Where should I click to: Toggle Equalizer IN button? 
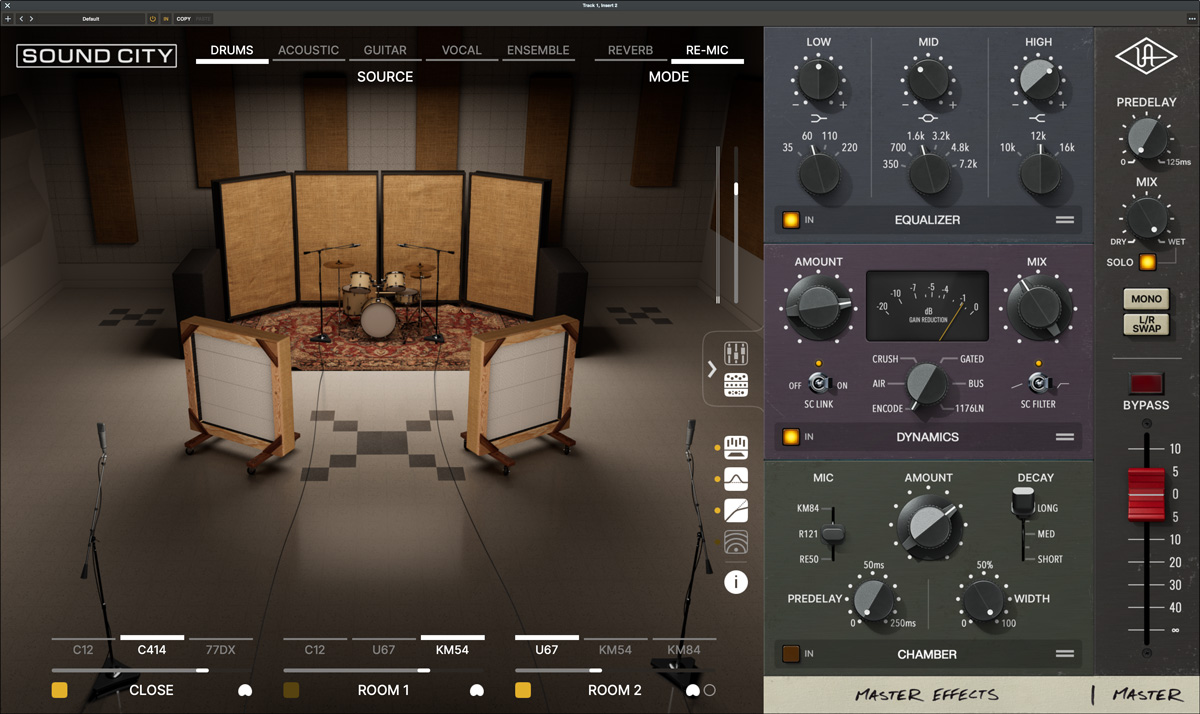[x=791, y=220]
